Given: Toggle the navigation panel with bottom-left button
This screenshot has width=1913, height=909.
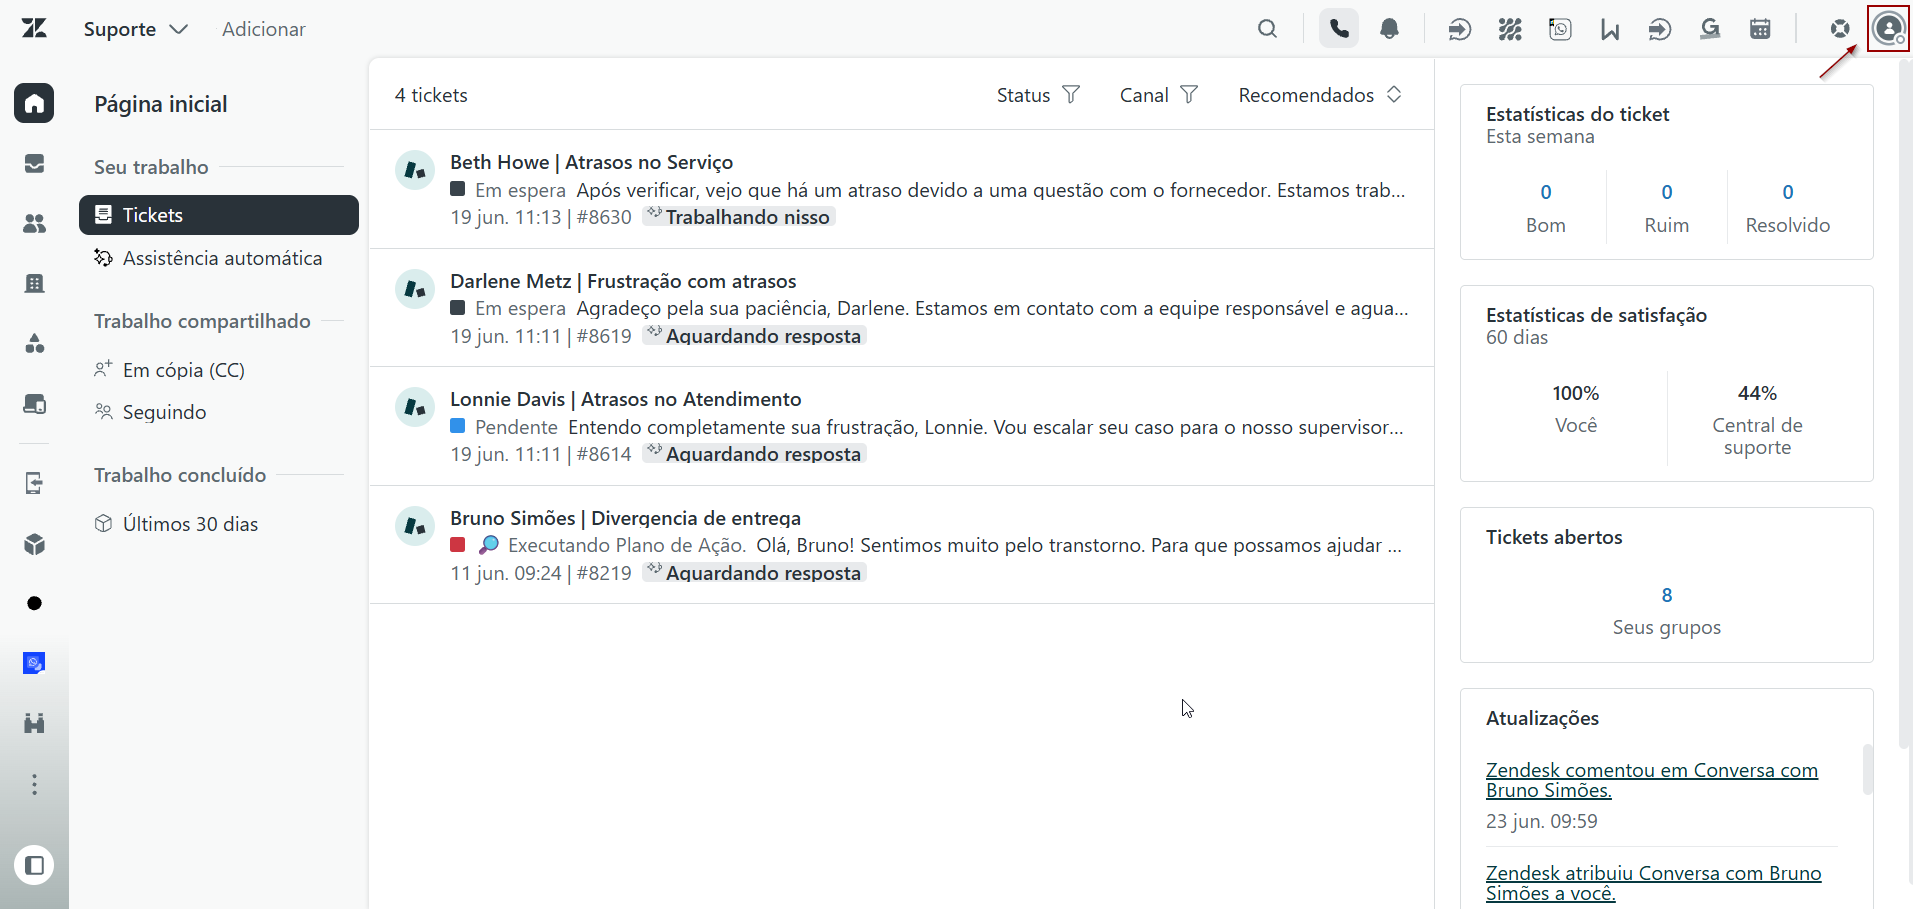Looking at the screenshot, I should [34, 865].
